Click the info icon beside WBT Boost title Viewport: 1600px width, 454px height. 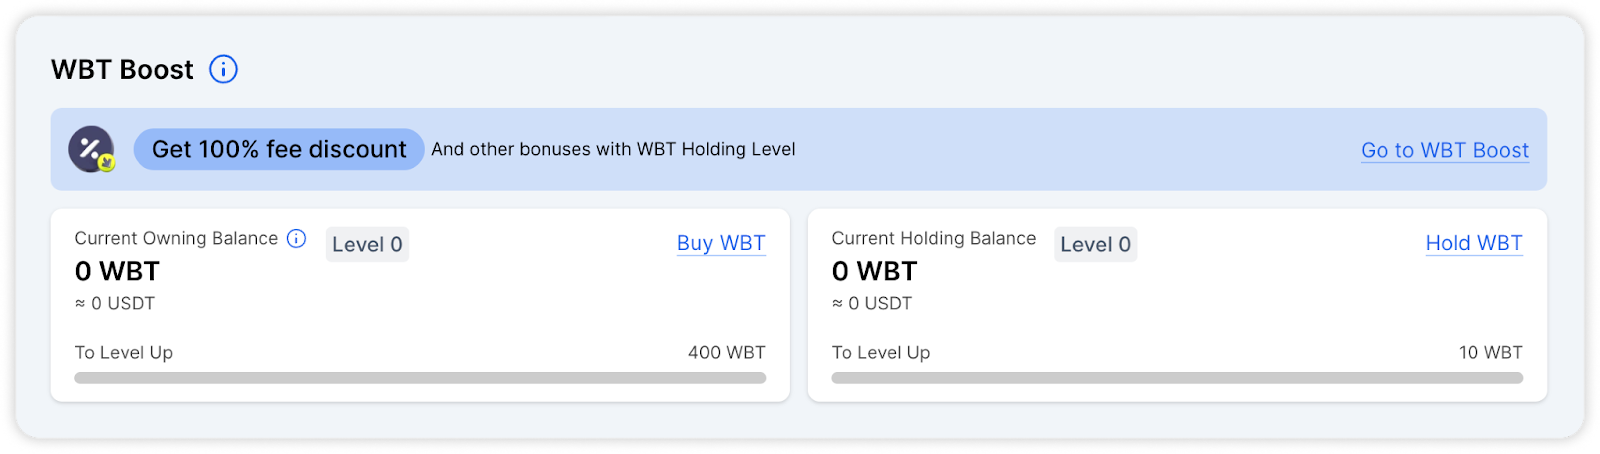click(x=223, y=69)
